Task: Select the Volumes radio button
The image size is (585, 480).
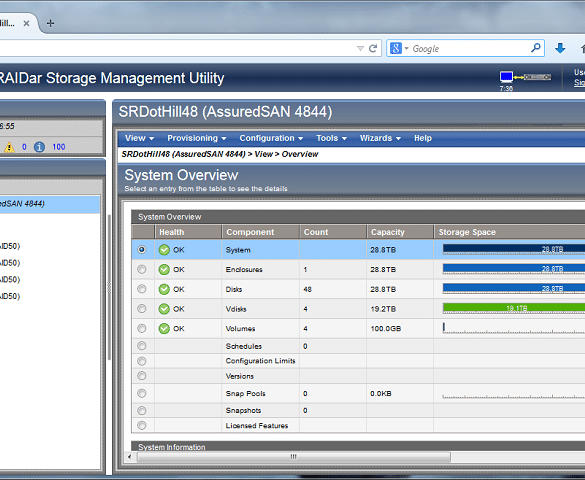Action: point(142,329)
